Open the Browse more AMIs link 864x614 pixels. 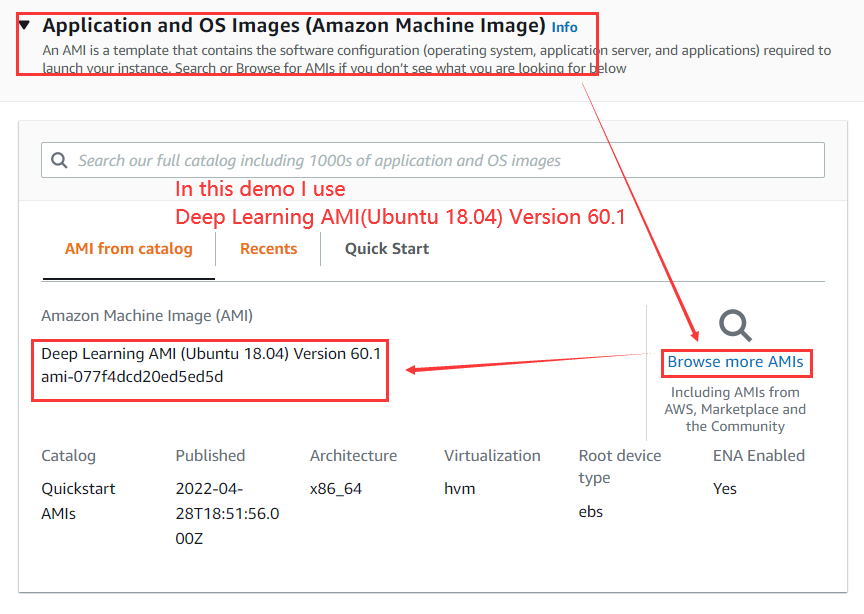coord(736,362)
